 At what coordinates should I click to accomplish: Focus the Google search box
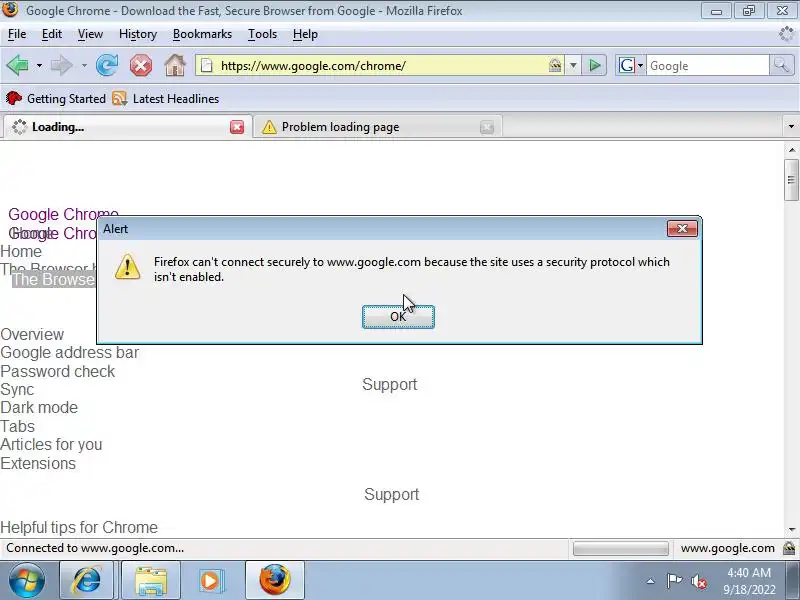click(708, 66)
